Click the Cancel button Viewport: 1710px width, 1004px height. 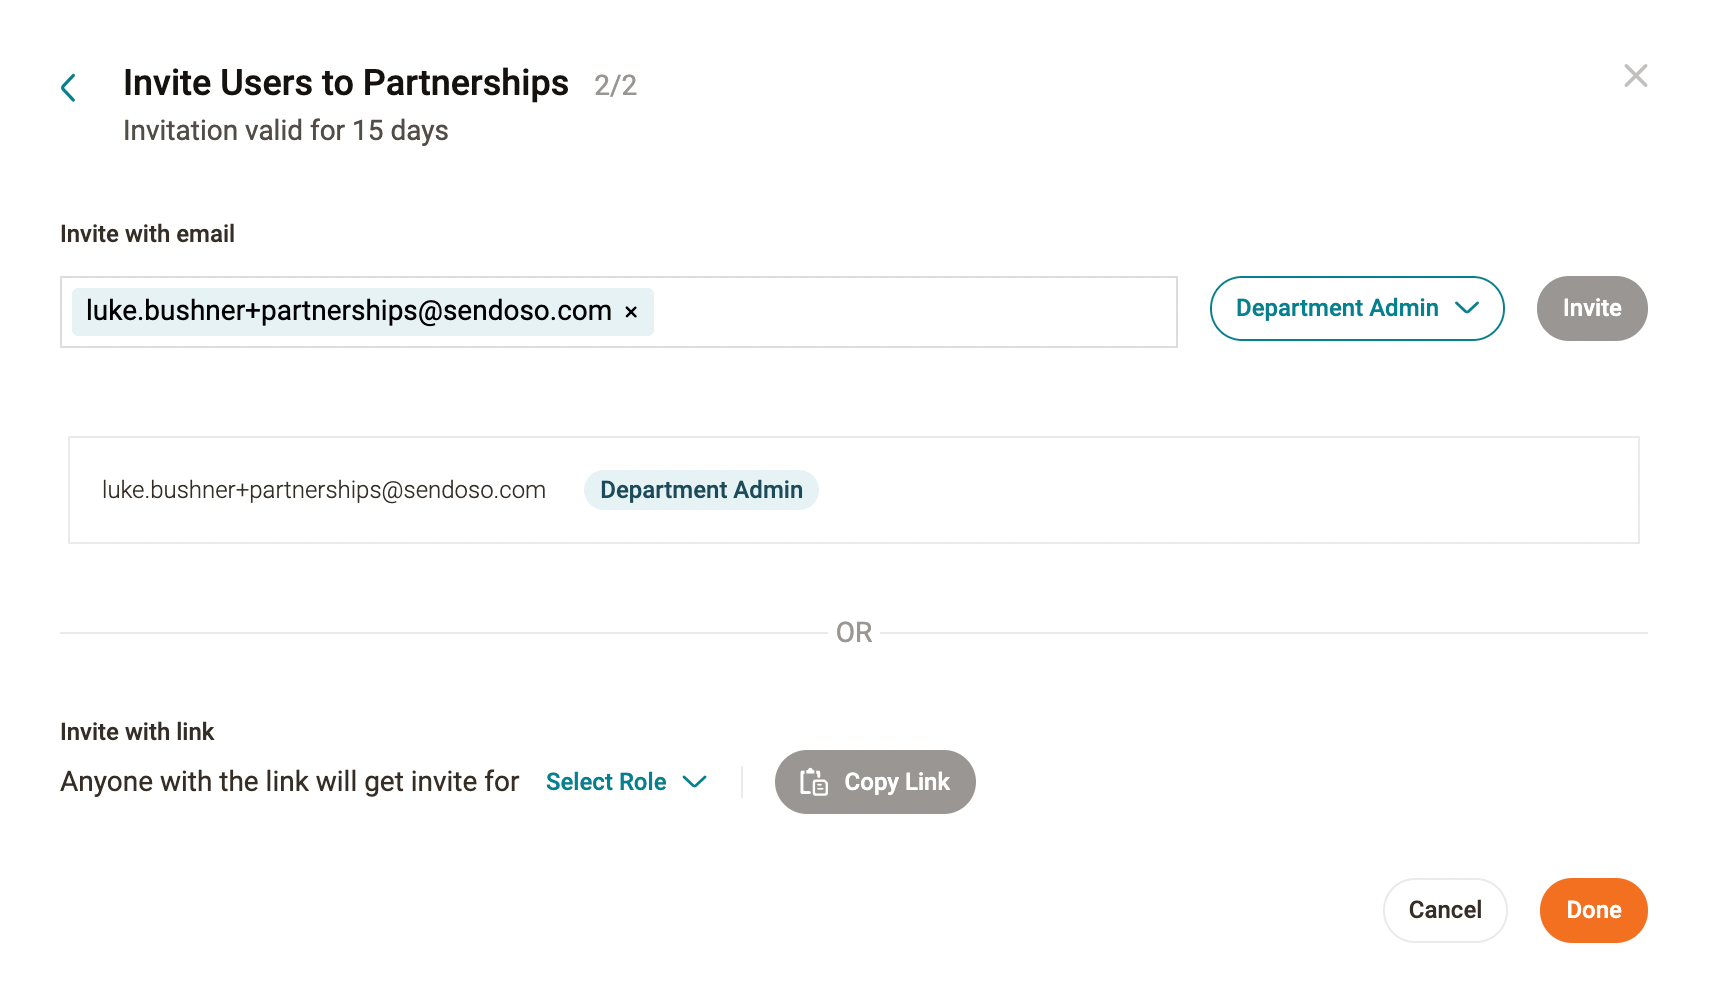pyautogui.click(x=1444, y=910)
